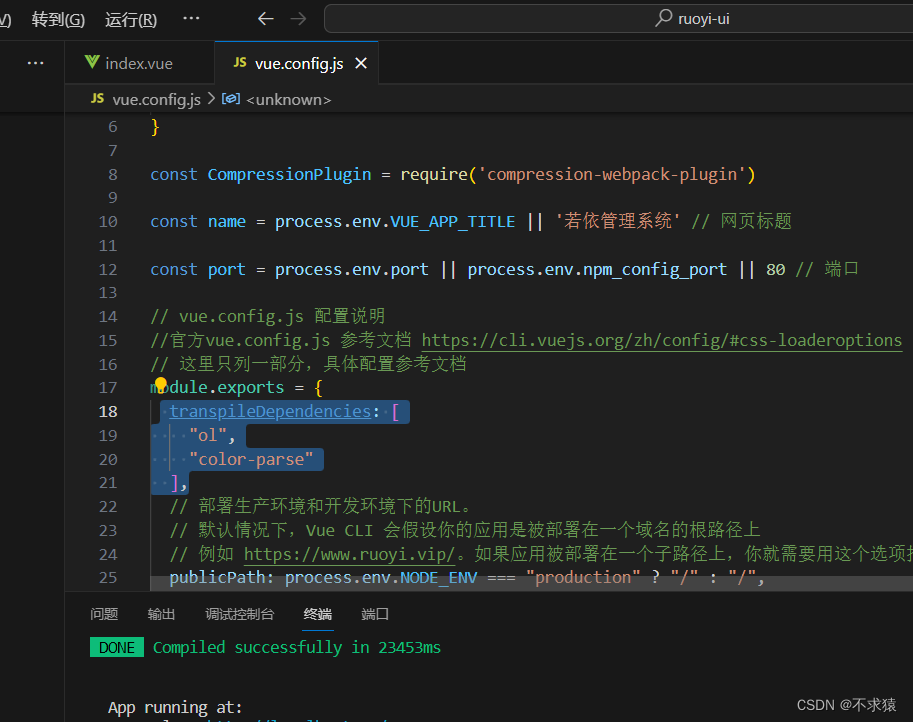Select the vue.config.js editor tab
This screenshot has width=913, height=722.
click(x=297, y=63)
